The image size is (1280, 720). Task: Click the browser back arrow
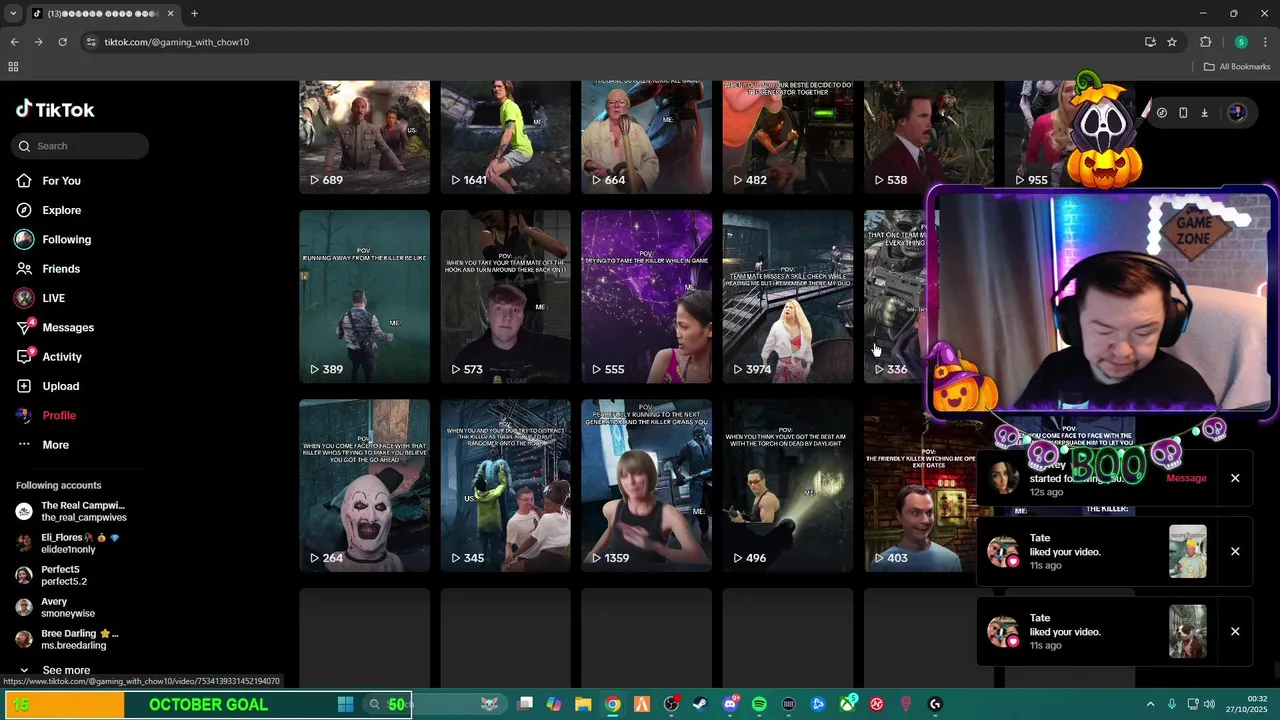coord(14,42)
